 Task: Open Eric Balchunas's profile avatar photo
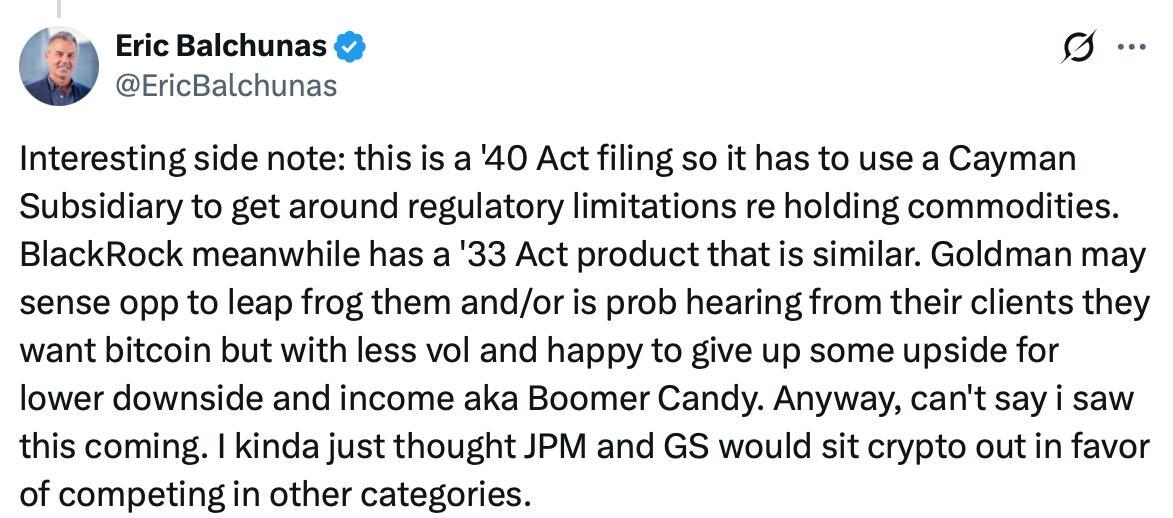tap(59, 65)
